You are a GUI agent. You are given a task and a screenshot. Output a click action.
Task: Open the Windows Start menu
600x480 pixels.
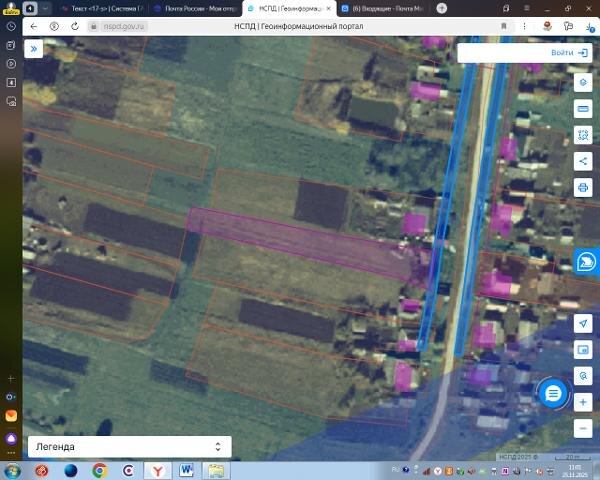click(x=12, y=470)
